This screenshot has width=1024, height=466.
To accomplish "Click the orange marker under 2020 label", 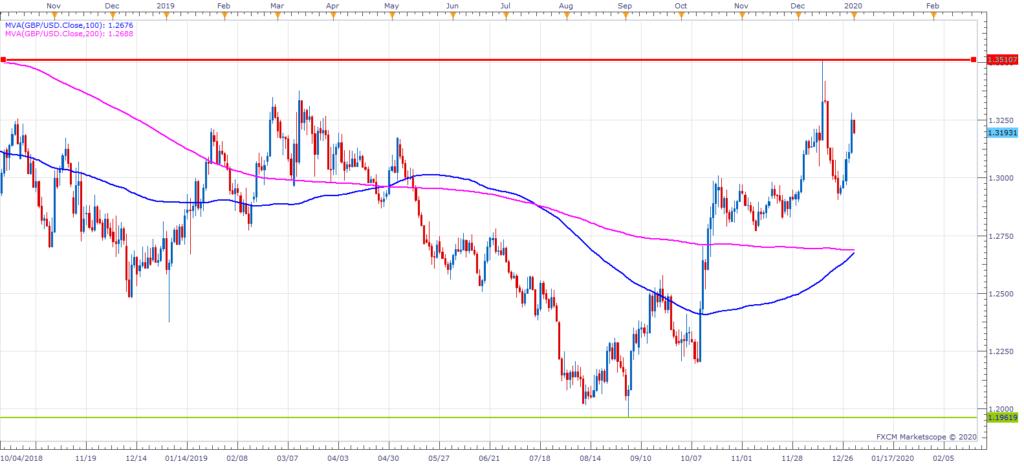I will tap(854, 16).
